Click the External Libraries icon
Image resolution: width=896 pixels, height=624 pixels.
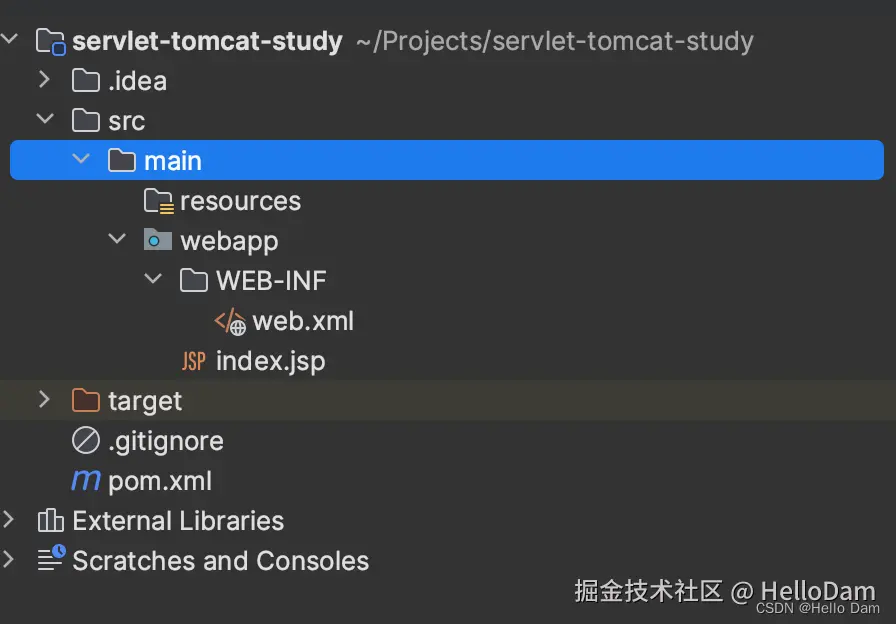point(50,521)
